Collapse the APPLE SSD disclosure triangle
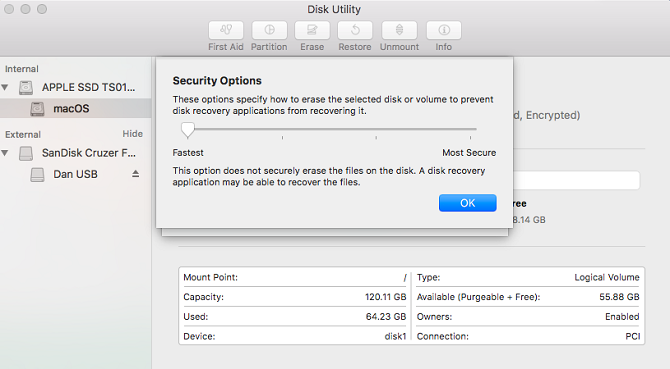This screenshot has width=670, height=369. tap(5, 88)
